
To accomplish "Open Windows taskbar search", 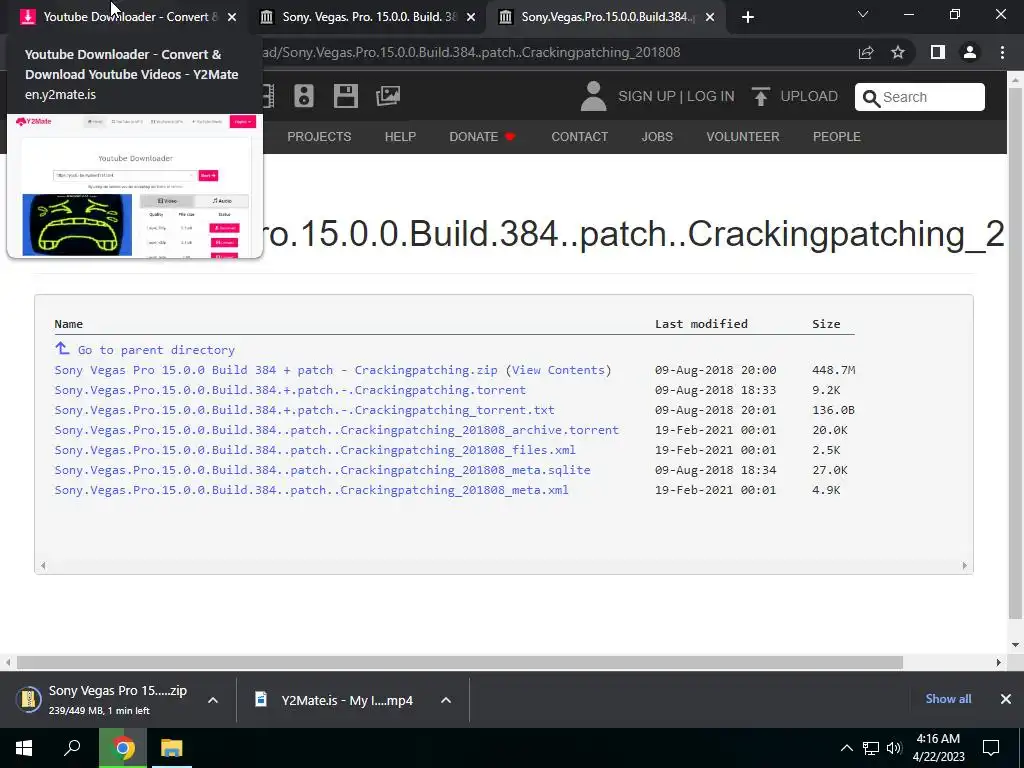I will 72,748.
